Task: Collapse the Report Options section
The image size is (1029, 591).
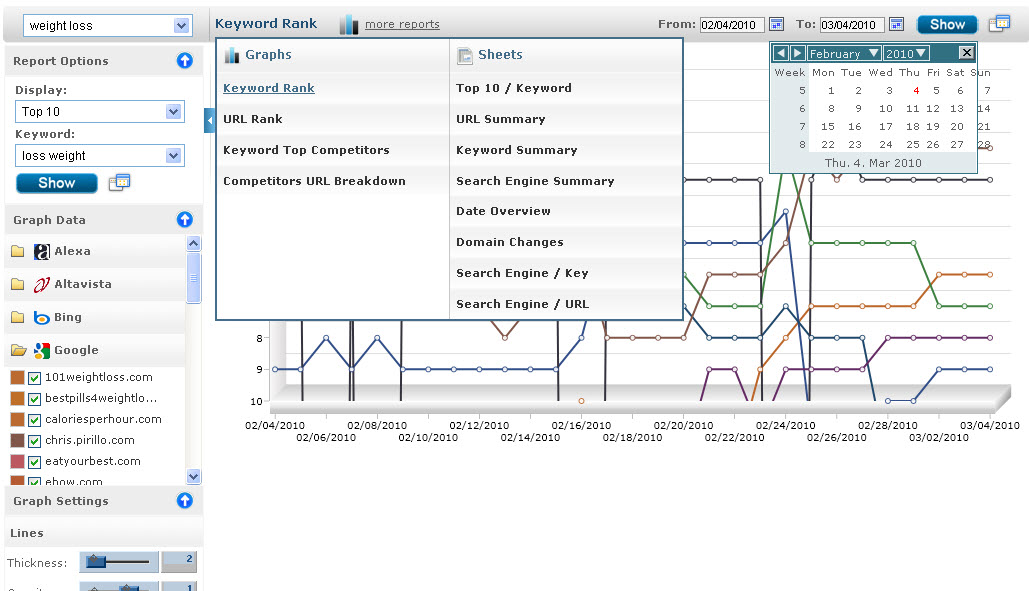Action: [184, 61]
